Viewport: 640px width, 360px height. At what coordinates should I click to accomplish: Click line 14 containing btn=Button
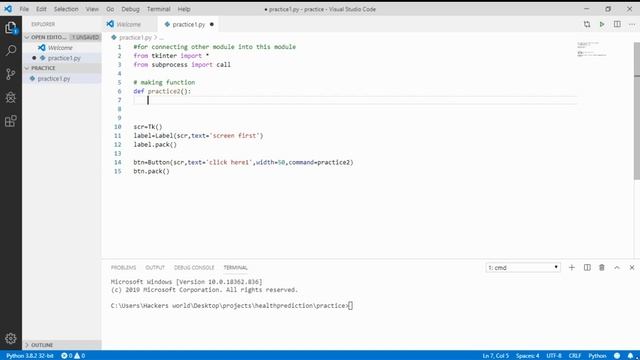(x=243, y=162)
